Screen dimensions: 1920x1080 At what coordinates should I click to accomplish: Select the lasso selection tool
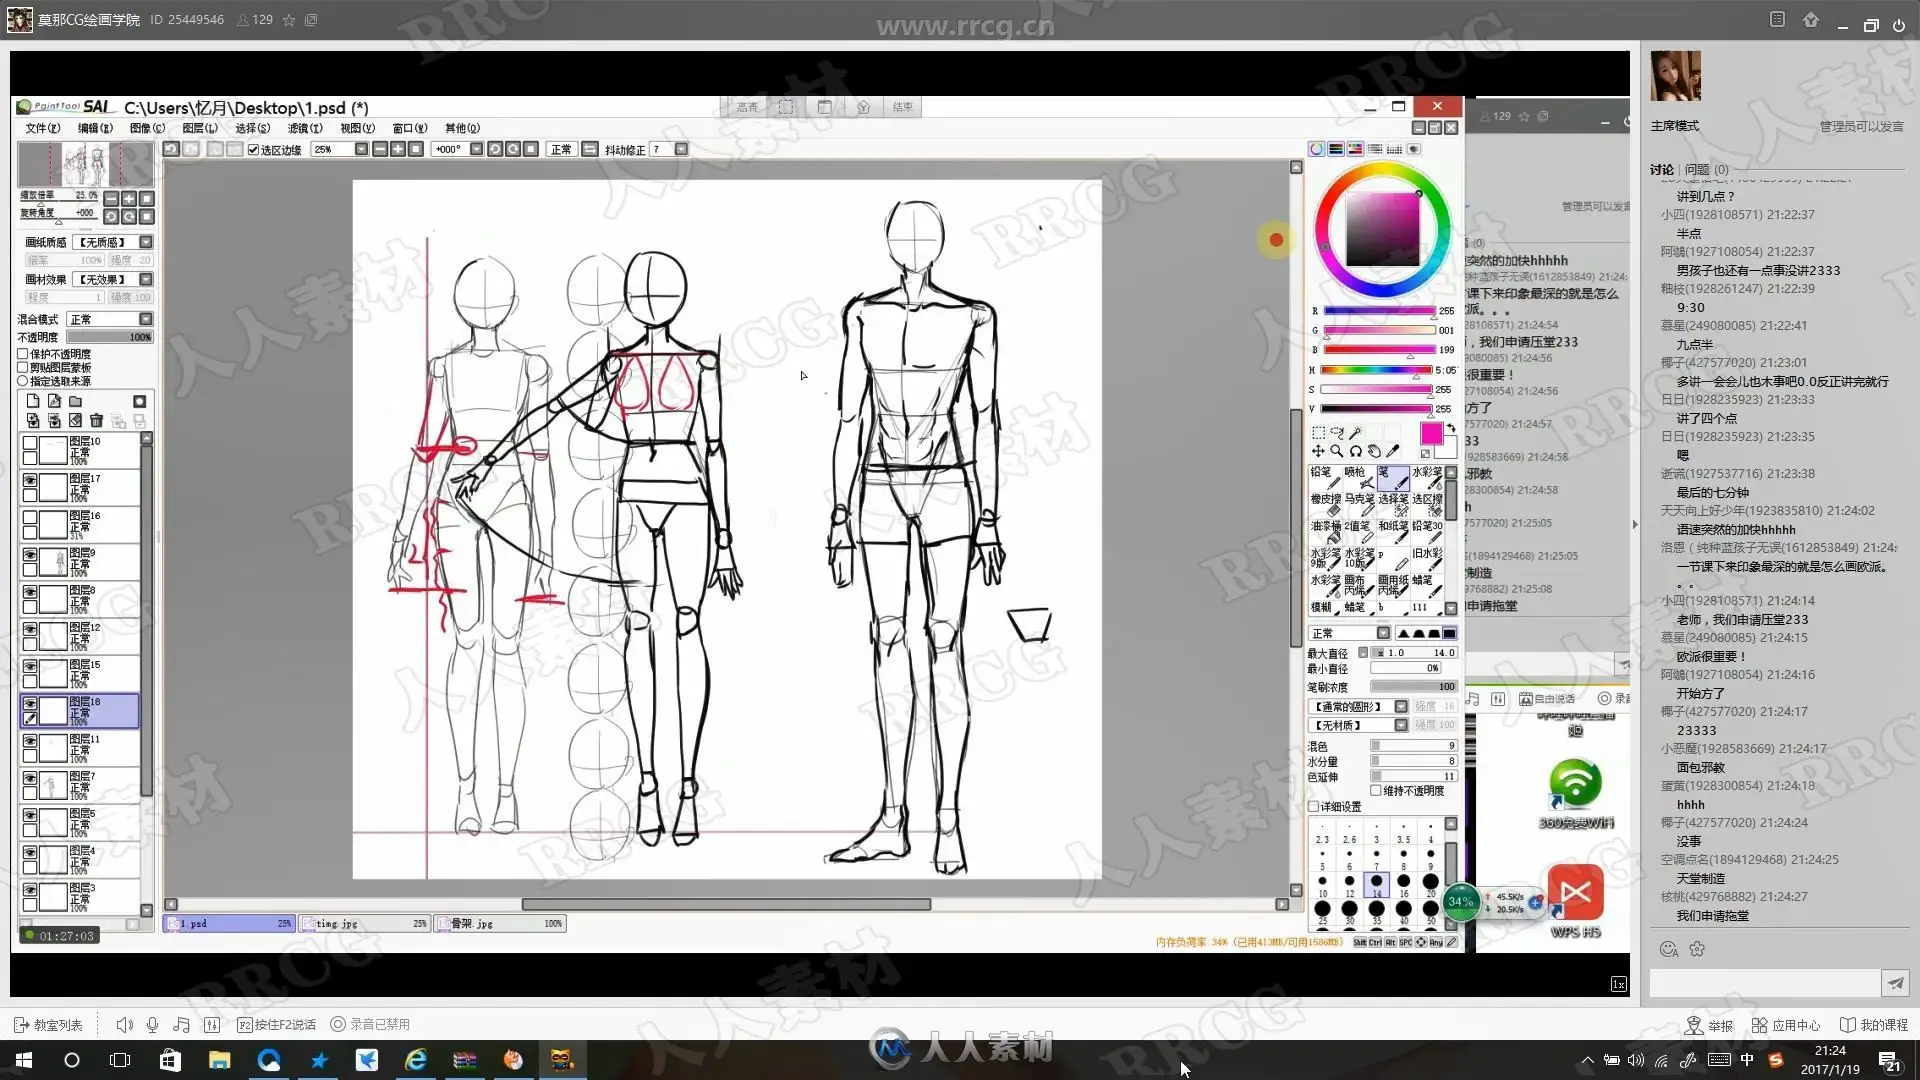1337,433
